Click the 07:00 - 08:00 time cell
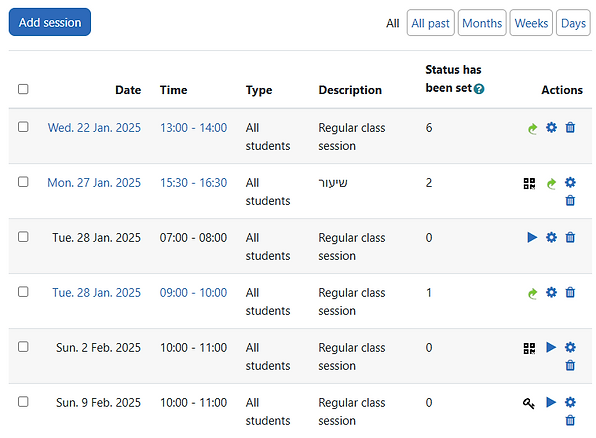Image resolution: width=596 pixels, height=438 pixels. (x=193, y=238)
